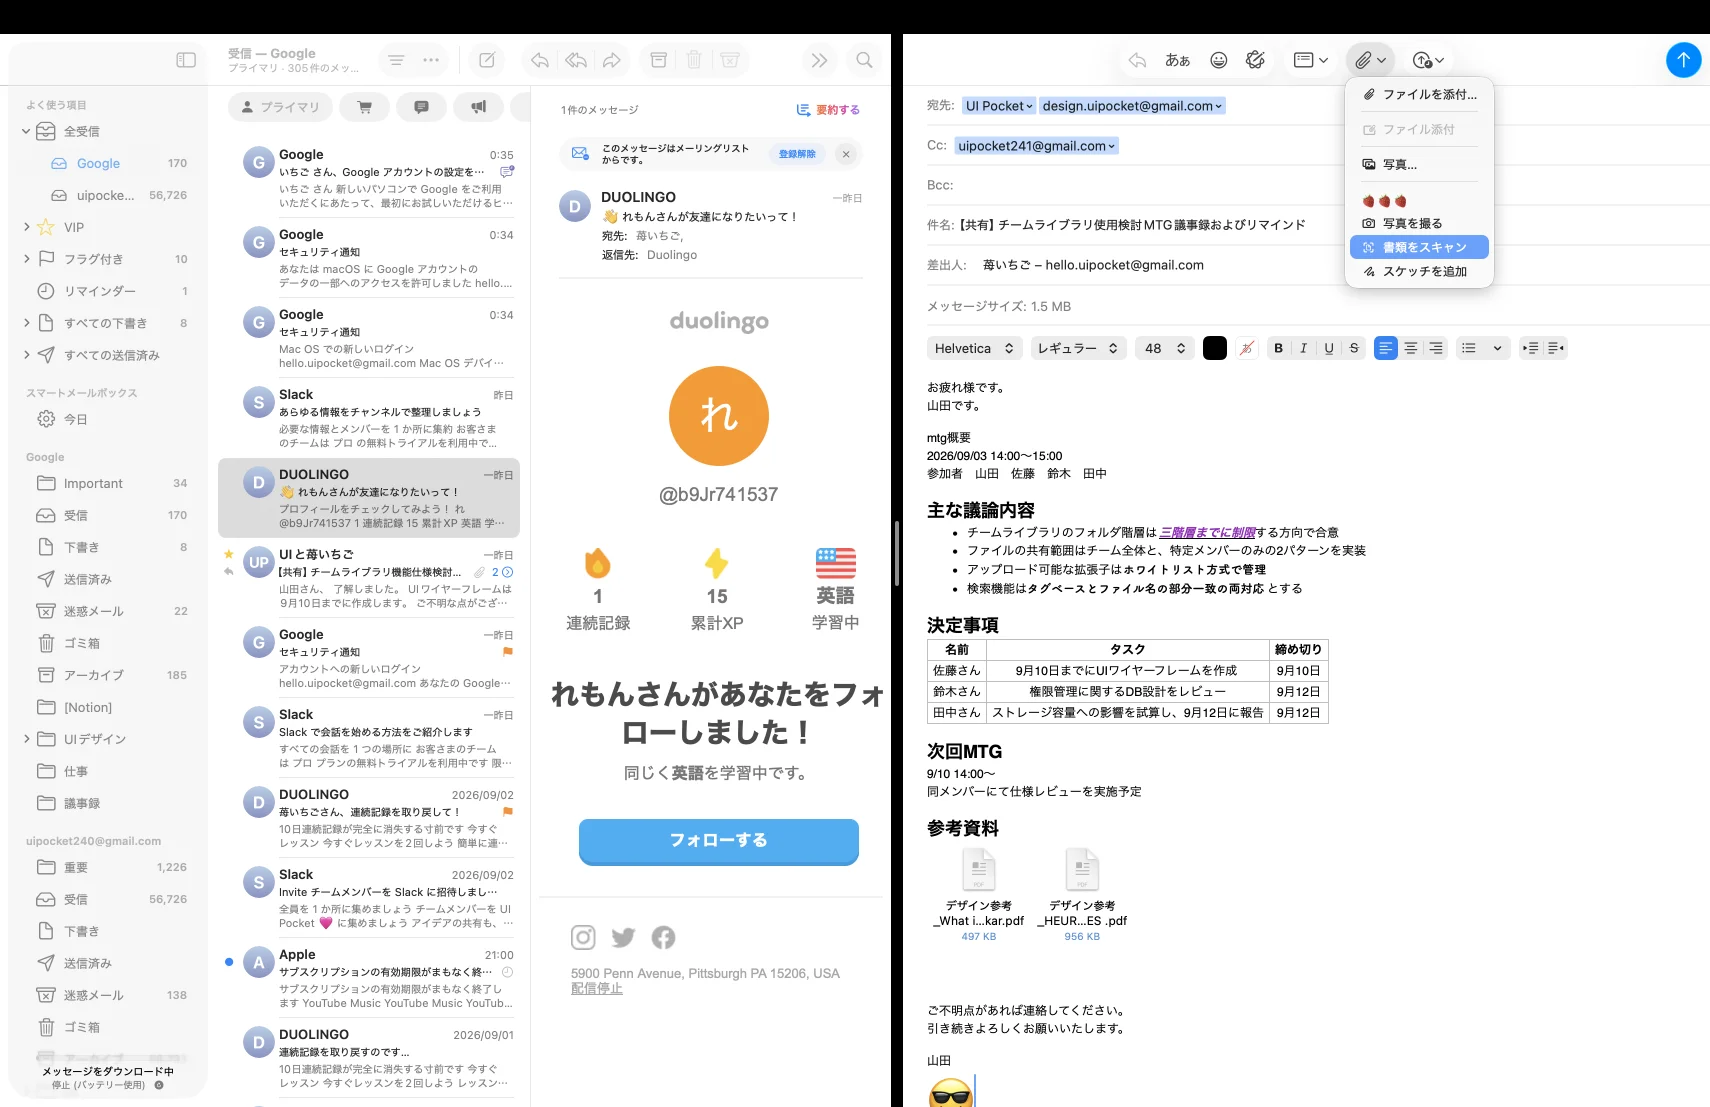Reply all using the double-arrow icon
Image resolution: width=1710 pixels, height=1107 pixels.
[x=576, y=60]
